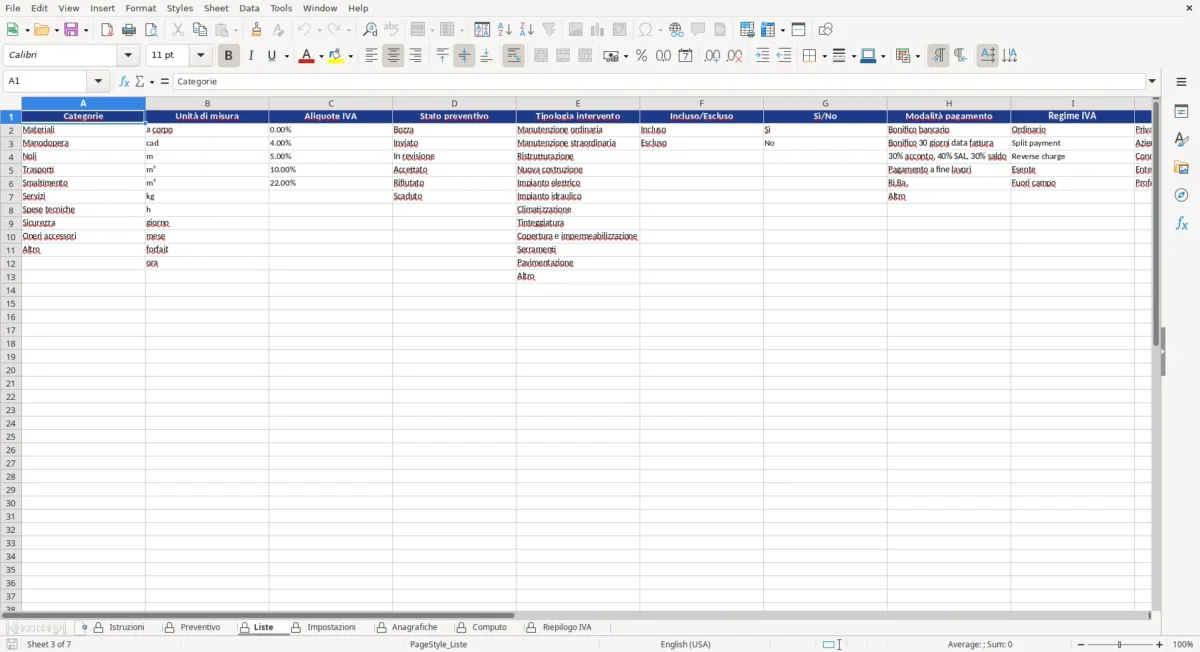Open the sidebar Styles deck
1200x652 pixels.
pos(1181,139)
